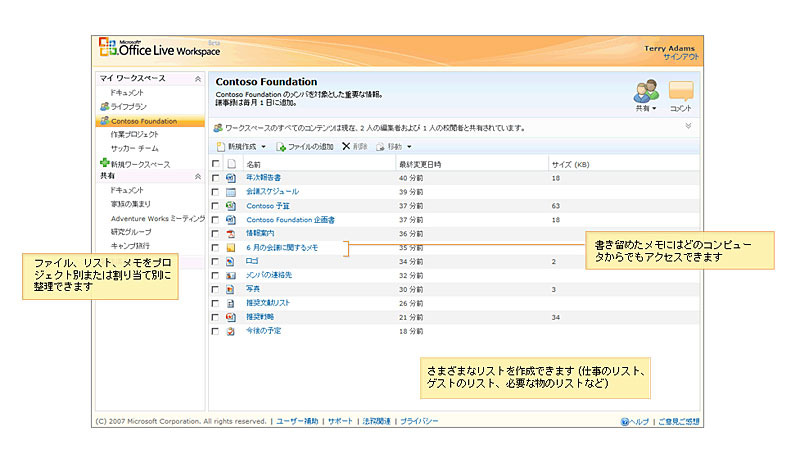
Task: Tick the checkbox for 情報案内
Action: (215, 234)
